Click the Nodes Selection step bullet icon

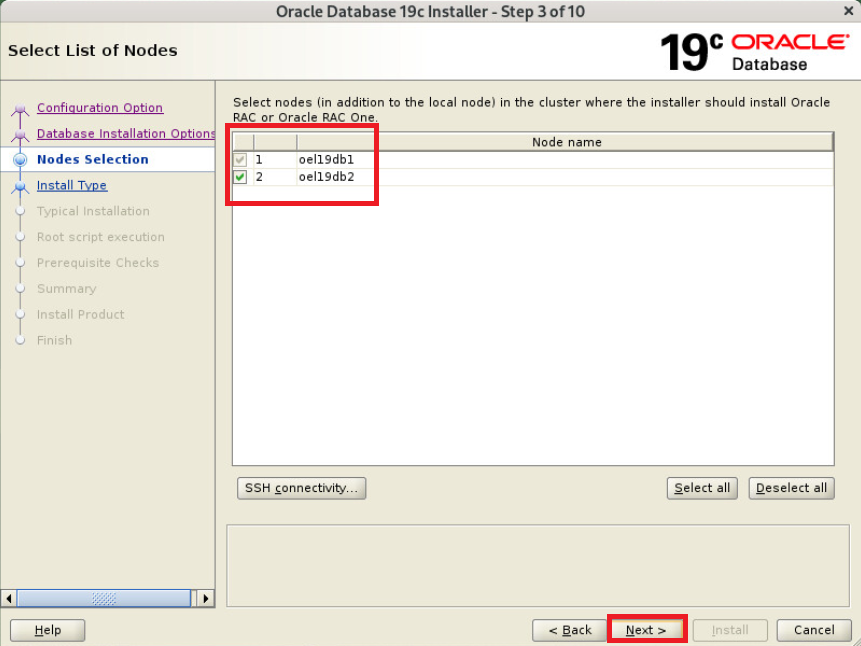[20, 160]
